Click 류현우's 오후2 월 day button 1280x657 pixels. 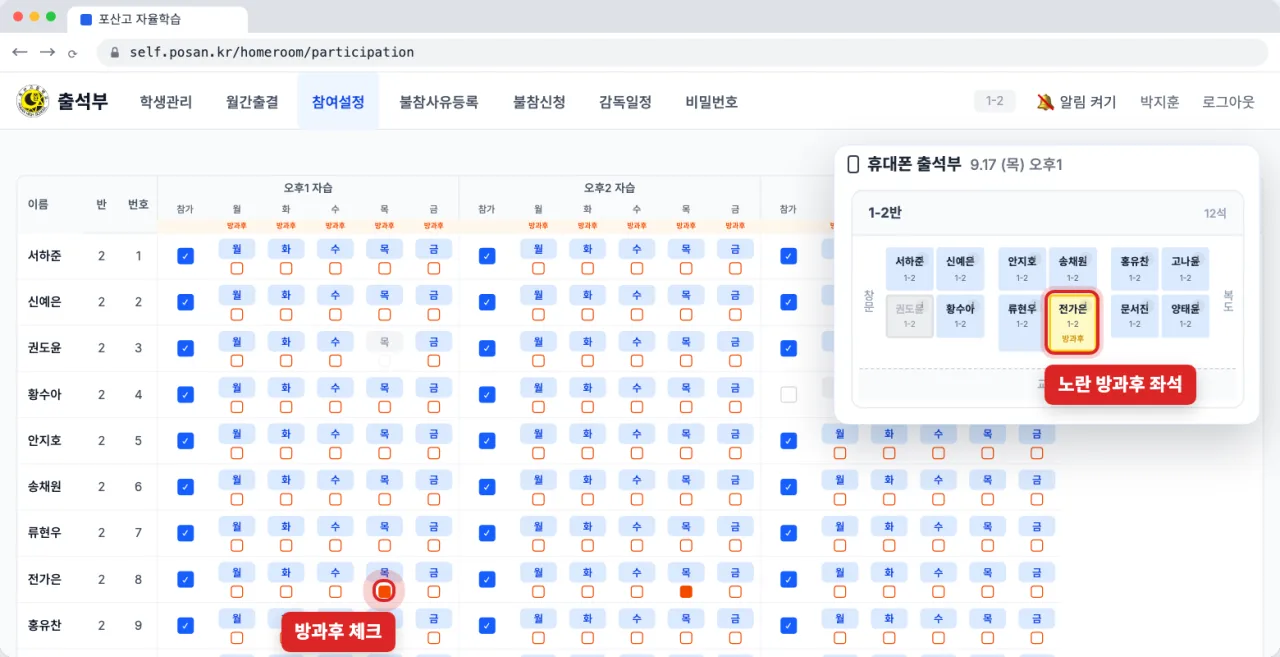(x=538, y=525)
